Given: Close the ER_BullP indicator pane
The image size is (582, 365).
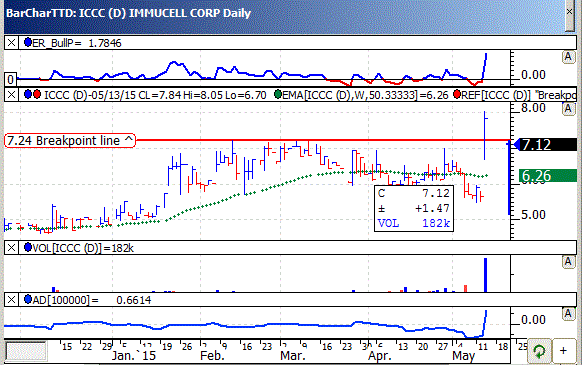Looking at the screenshot, I should point(12,43).
